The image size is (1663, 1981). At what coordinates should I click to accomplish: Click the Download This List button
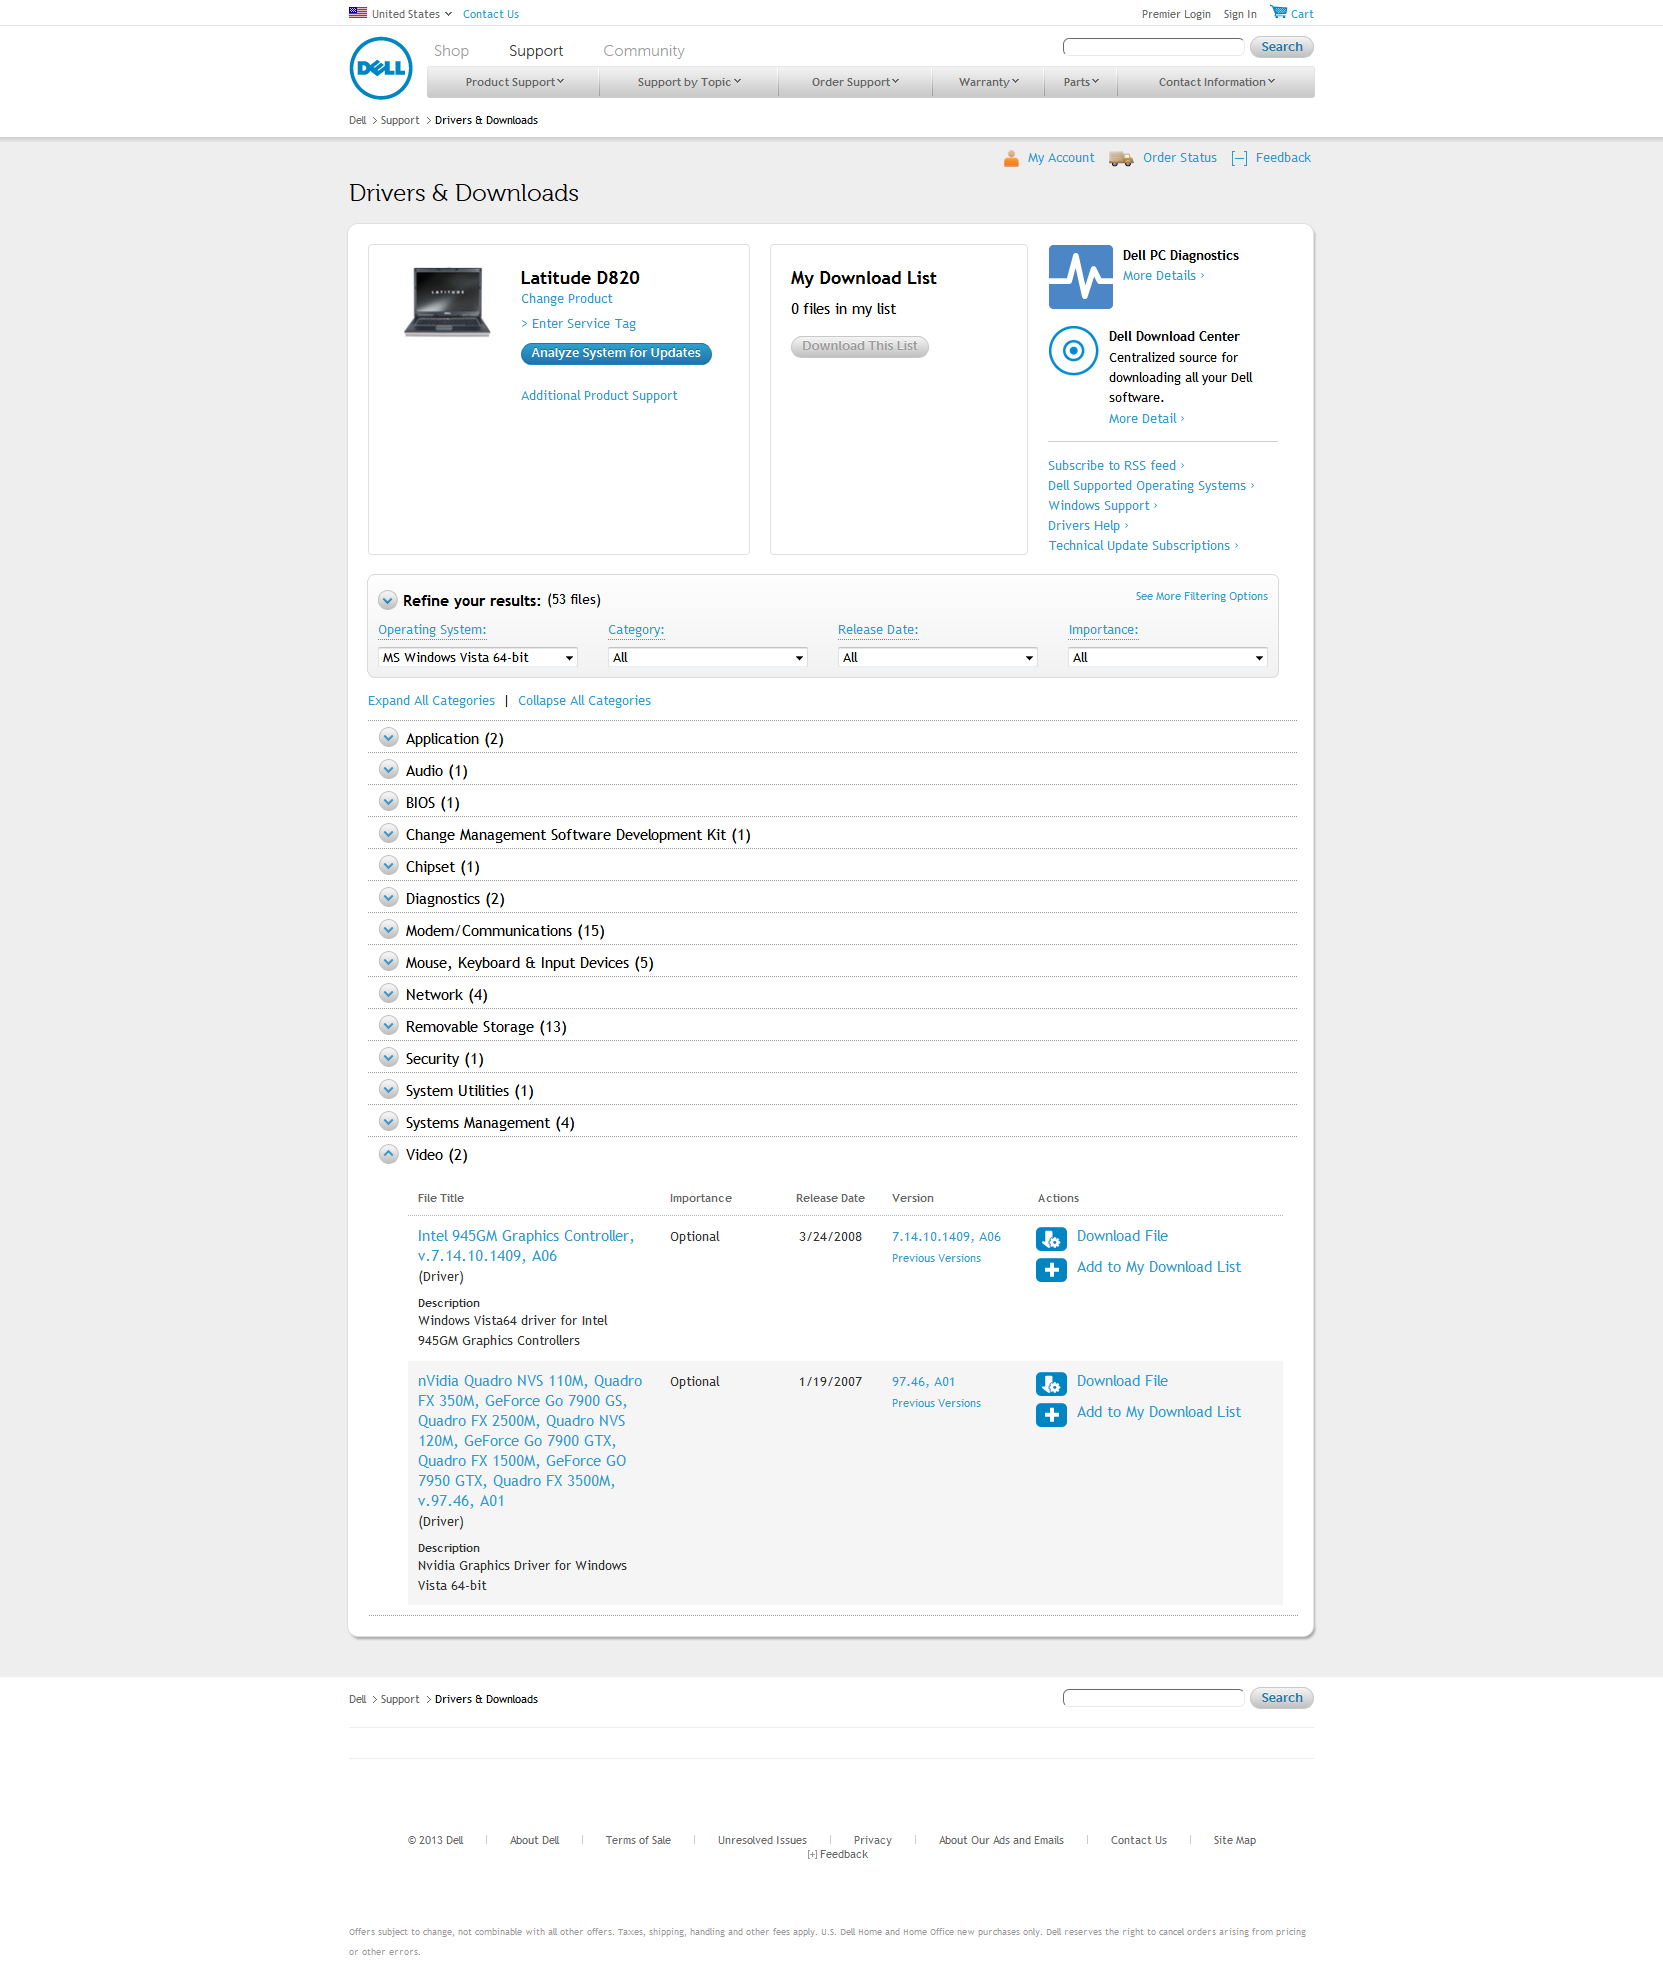pos(860,346)
